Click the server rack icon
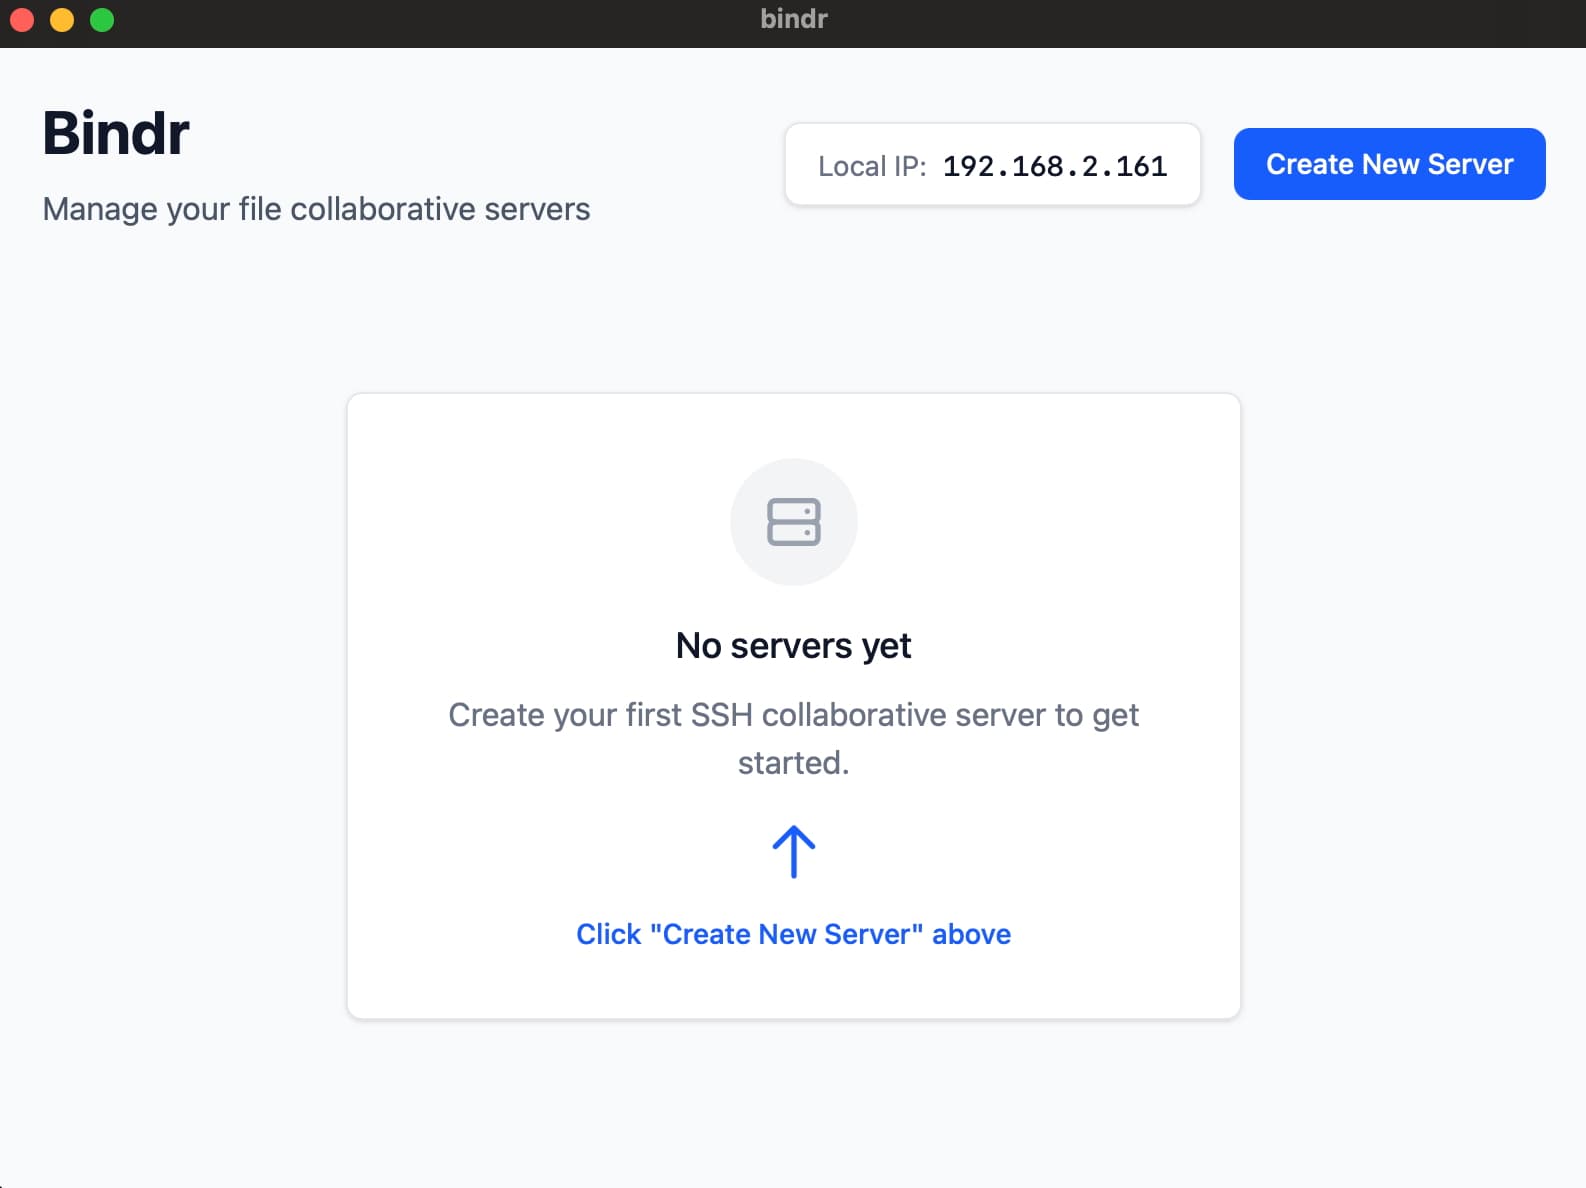The height and width of the screenshot is (1188, 1586). (x=794, y=522)
